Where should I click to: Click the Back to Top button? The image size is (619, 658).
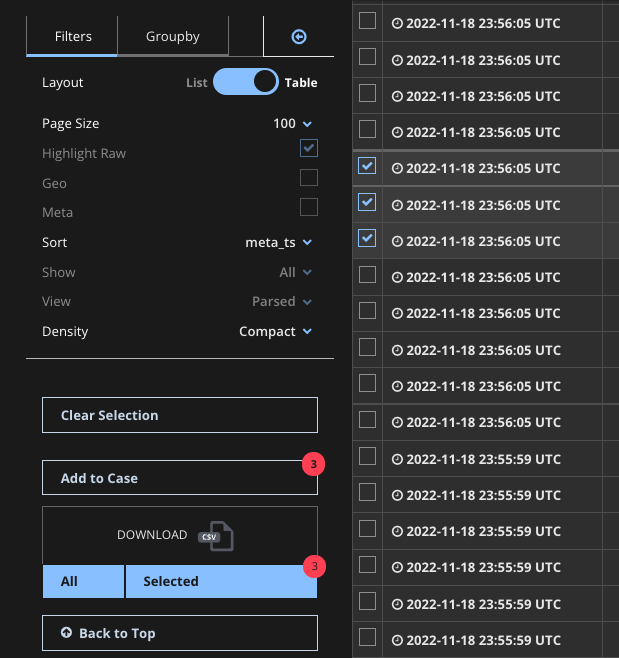click(x=180, y=633)
